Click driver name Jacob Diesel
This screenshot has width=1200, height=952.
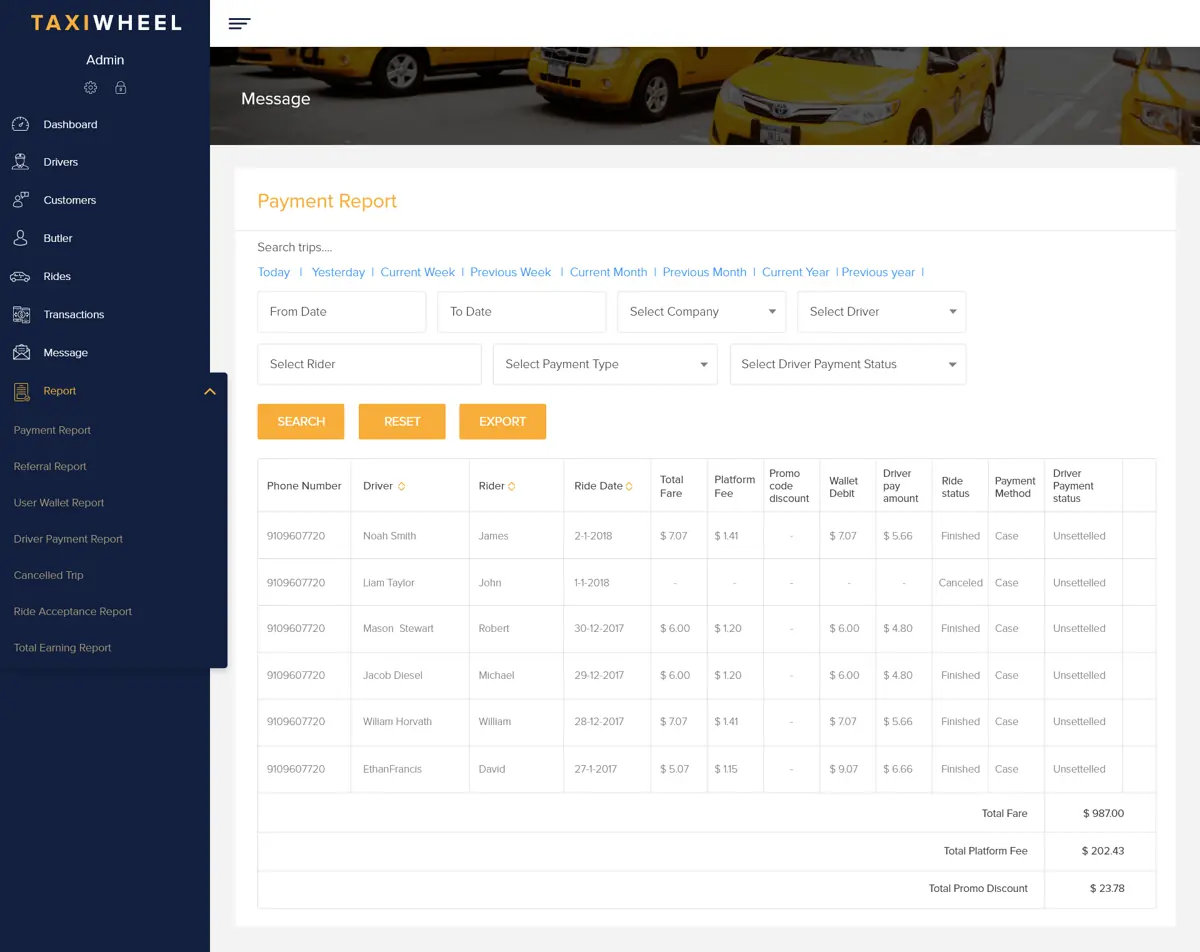393,676
